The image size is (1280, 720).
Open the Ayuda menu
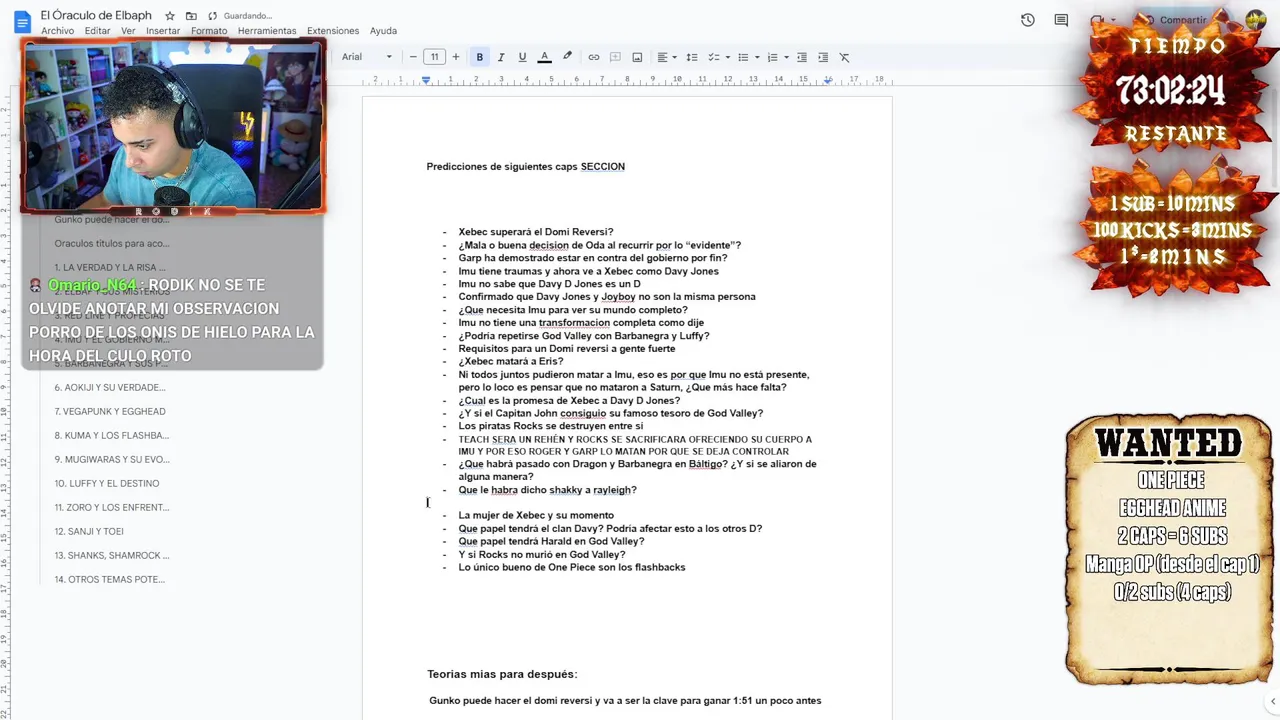tap(383, 31)
